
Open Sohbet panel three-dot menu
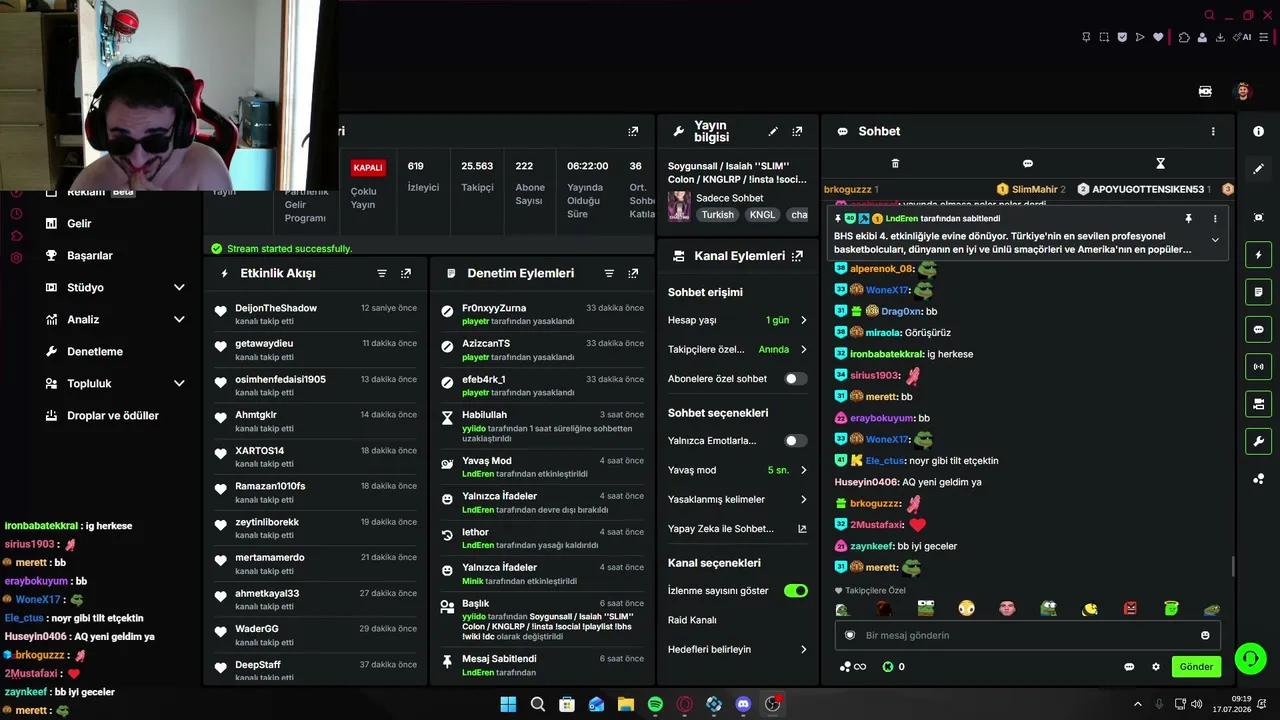(1213, 131)
